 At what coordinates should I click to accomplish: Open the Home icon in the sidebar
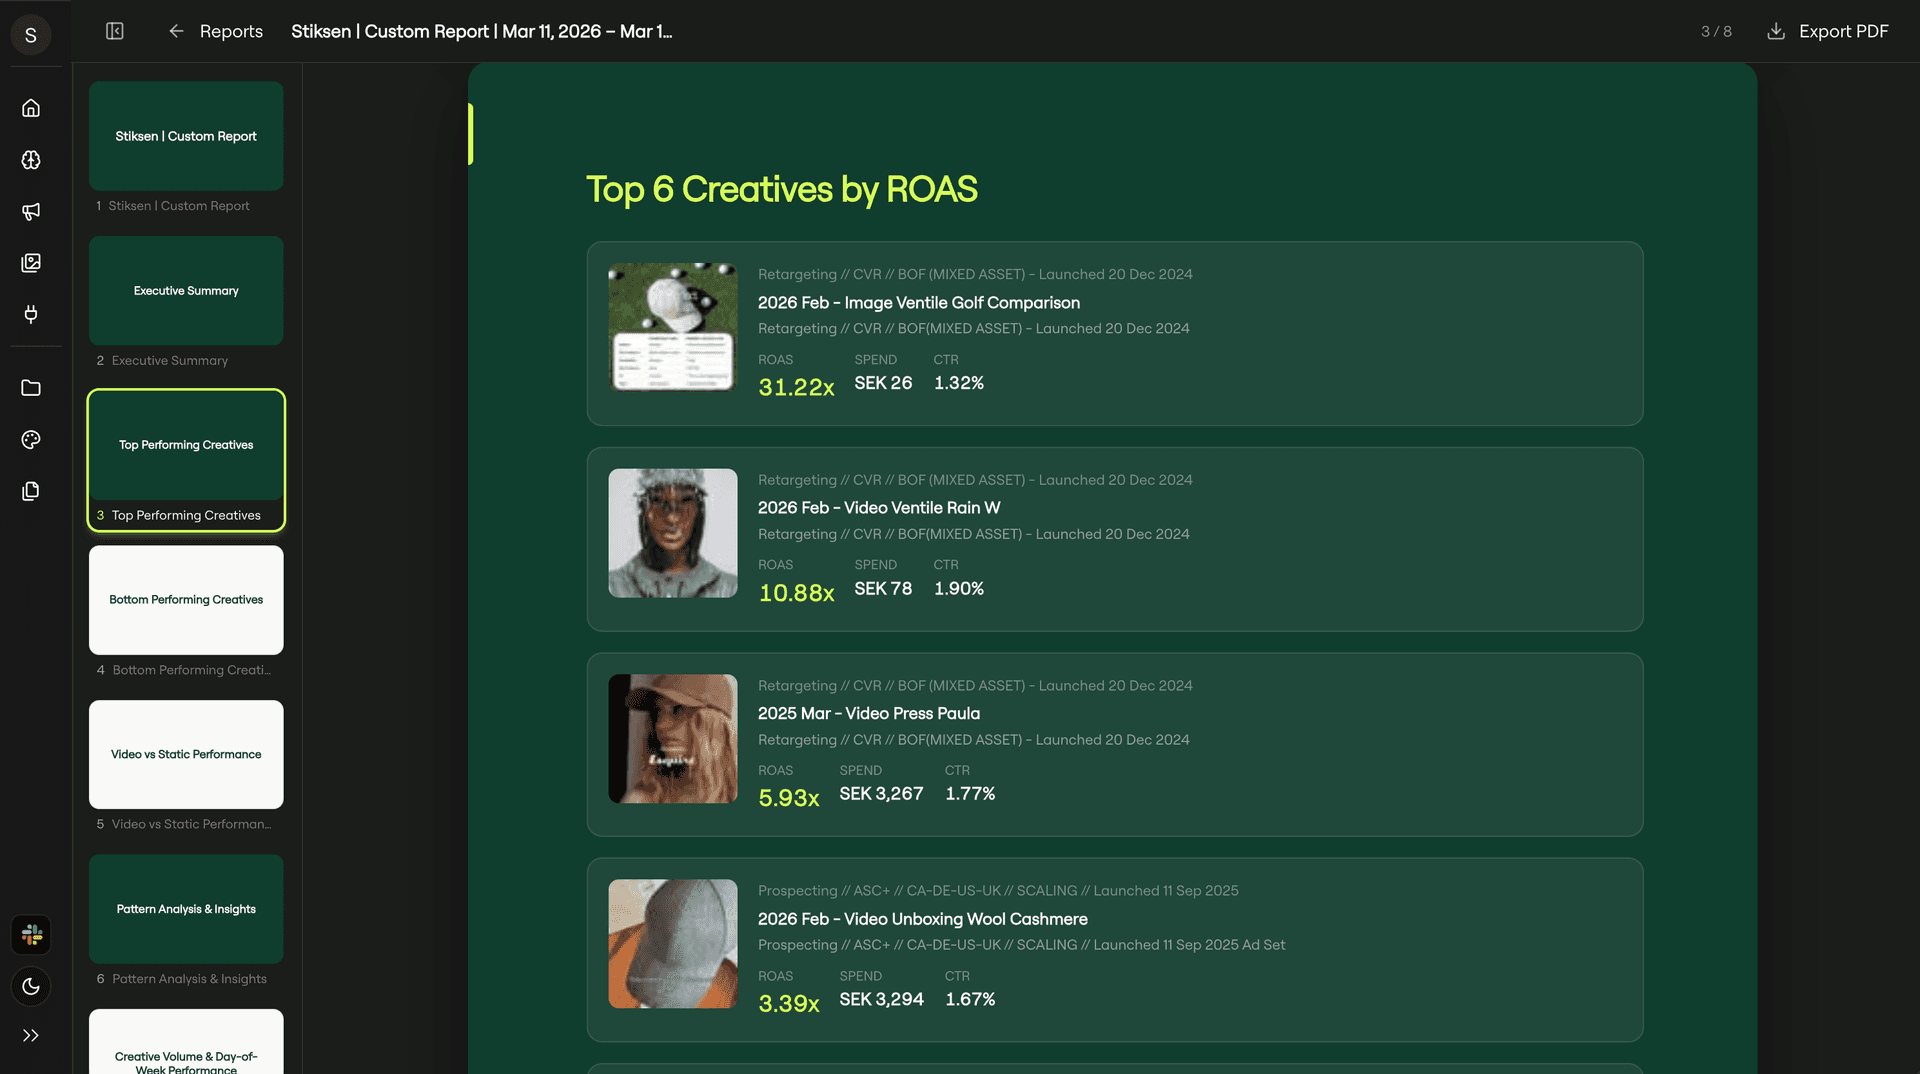pyautogui.click(x=31, y=108)
